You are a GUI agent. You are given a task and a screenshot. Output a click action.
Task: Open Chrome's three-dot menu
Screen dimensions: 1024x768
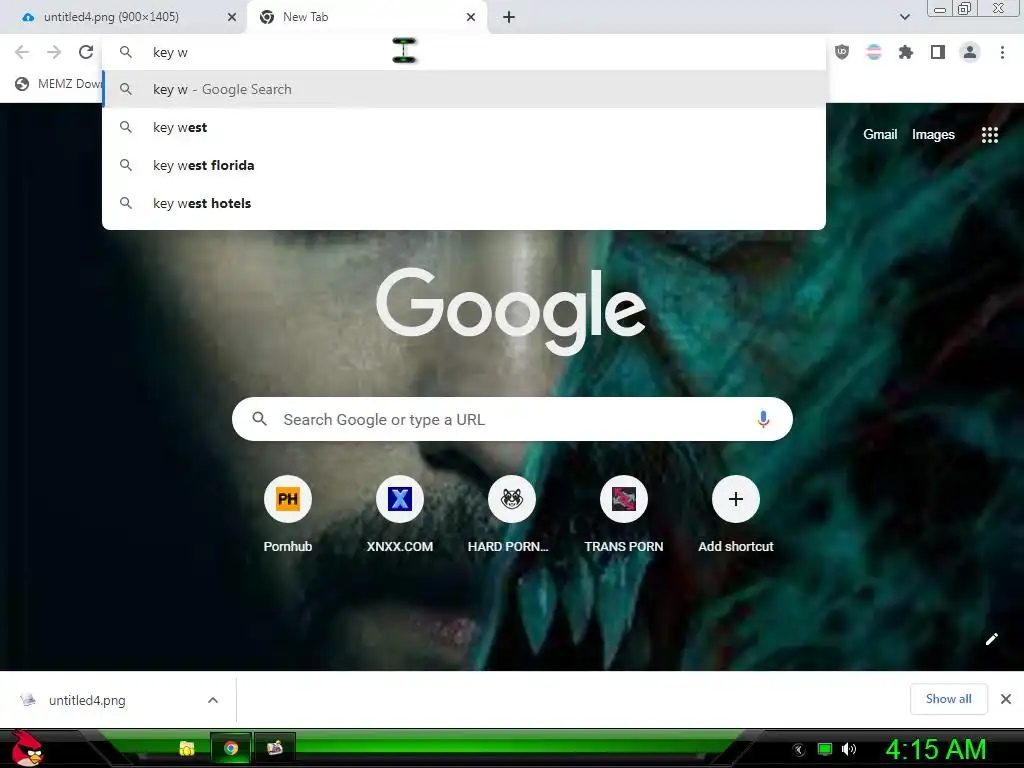pyautogui.click(x=1002, y=52)
